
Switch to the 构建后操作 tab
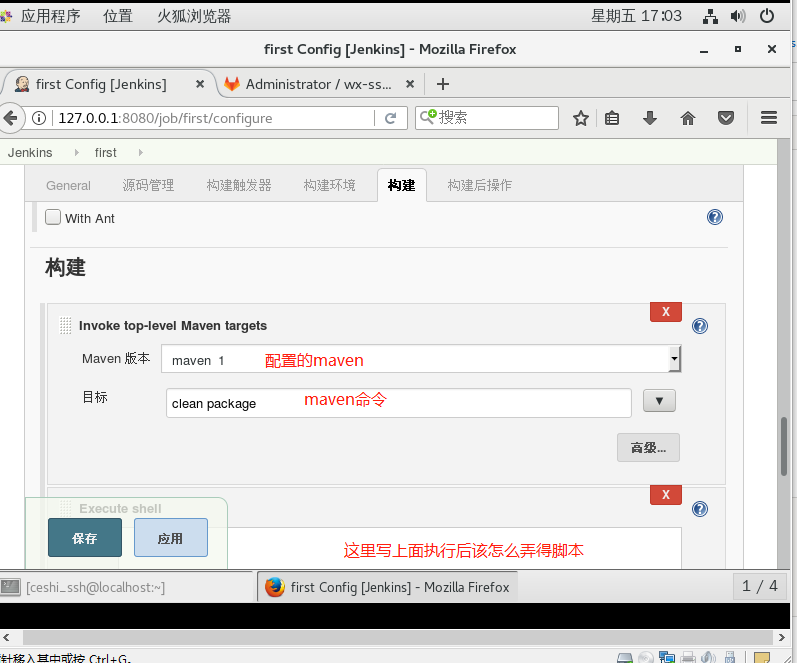(479, 185)
